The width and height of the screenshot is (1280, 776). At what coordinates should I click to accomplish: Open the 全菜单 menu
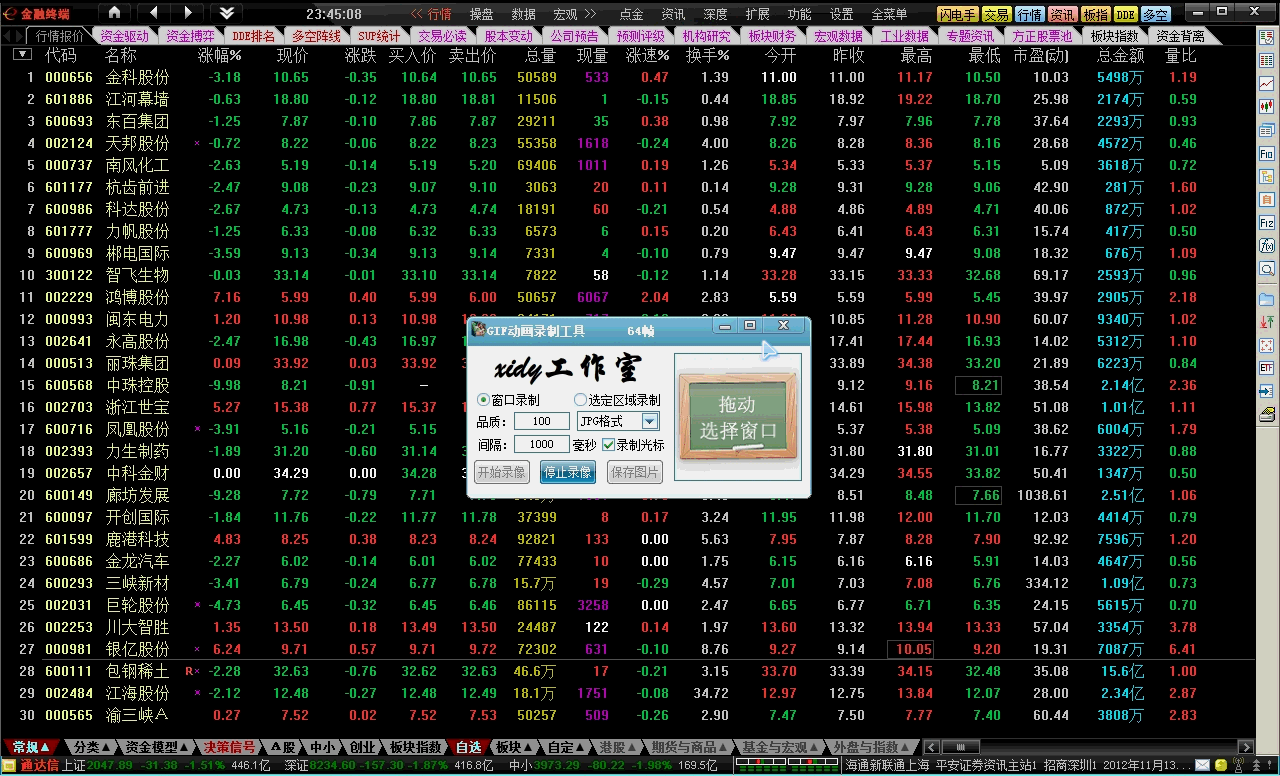click(889, 14)
